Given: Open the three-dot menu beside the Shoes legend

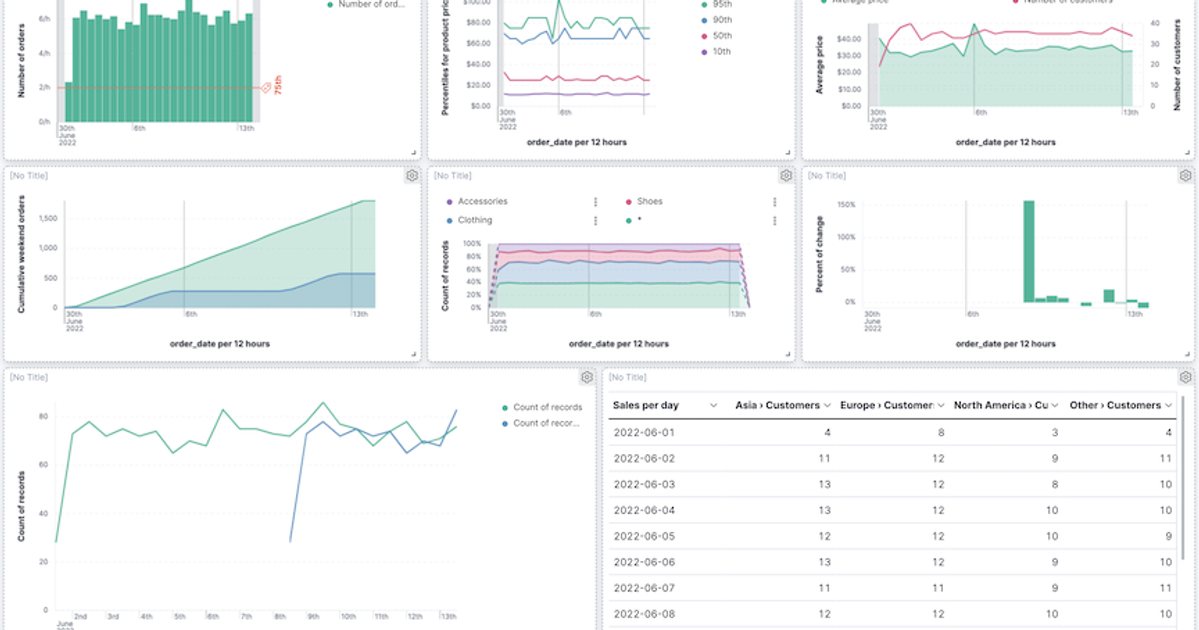Looking at the screenshot, I should (x=776, y=201).
